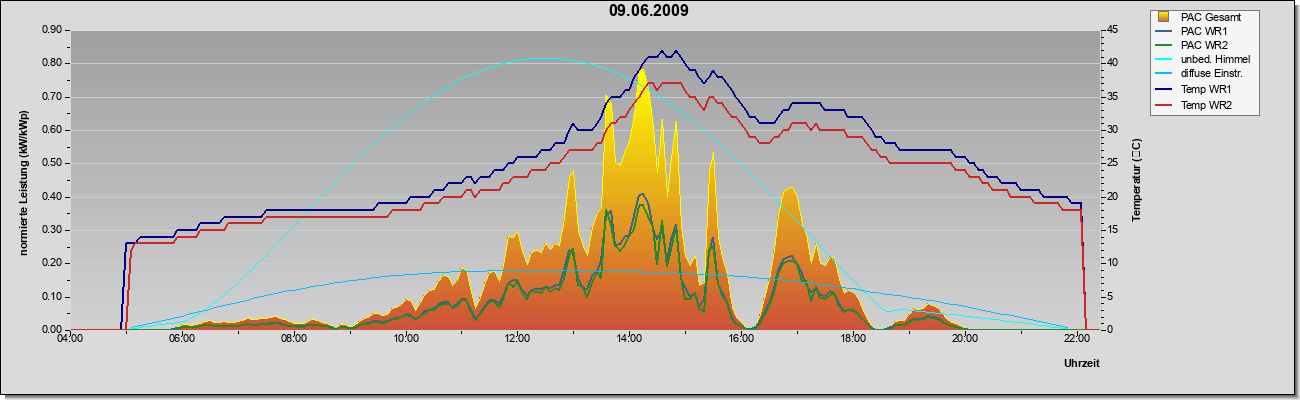Image resolution: width=1300 pixels, height=400 pixels.
Task: Click the chart title 09.06.2009
Action: point(648,11)
